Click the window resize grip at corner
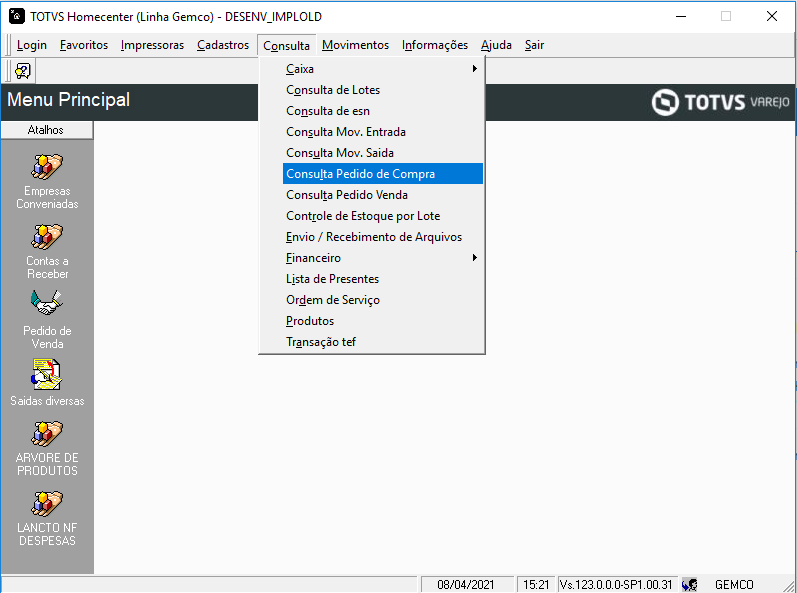 789,586
